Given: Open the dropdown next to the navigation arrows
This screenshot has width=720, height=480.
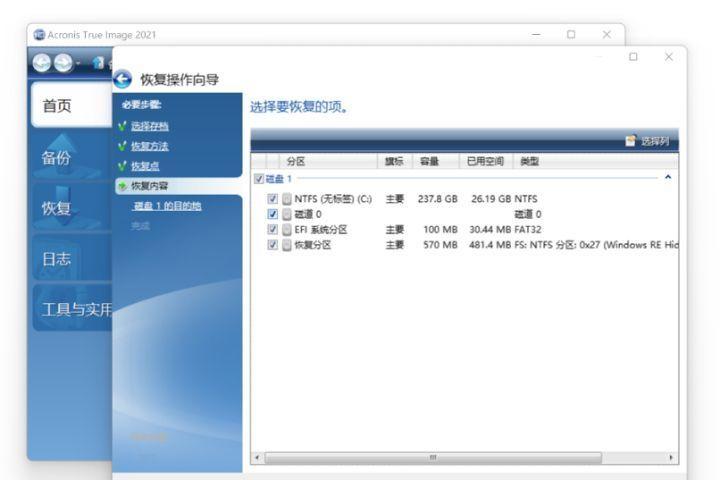Looking at the screenshot, I should point(79,63).
